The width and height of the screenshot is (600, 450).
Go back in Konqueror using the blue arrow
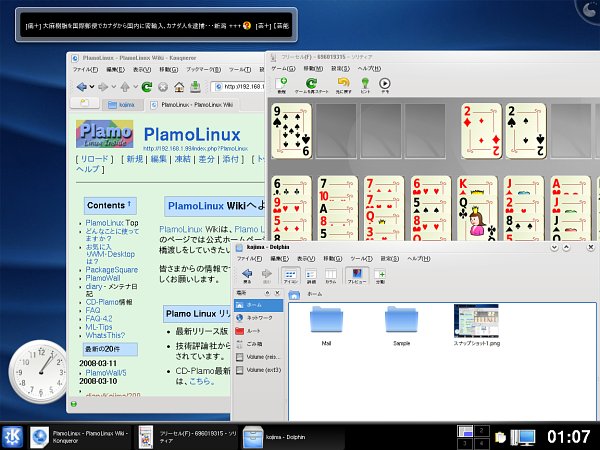[x=81, y=87]
